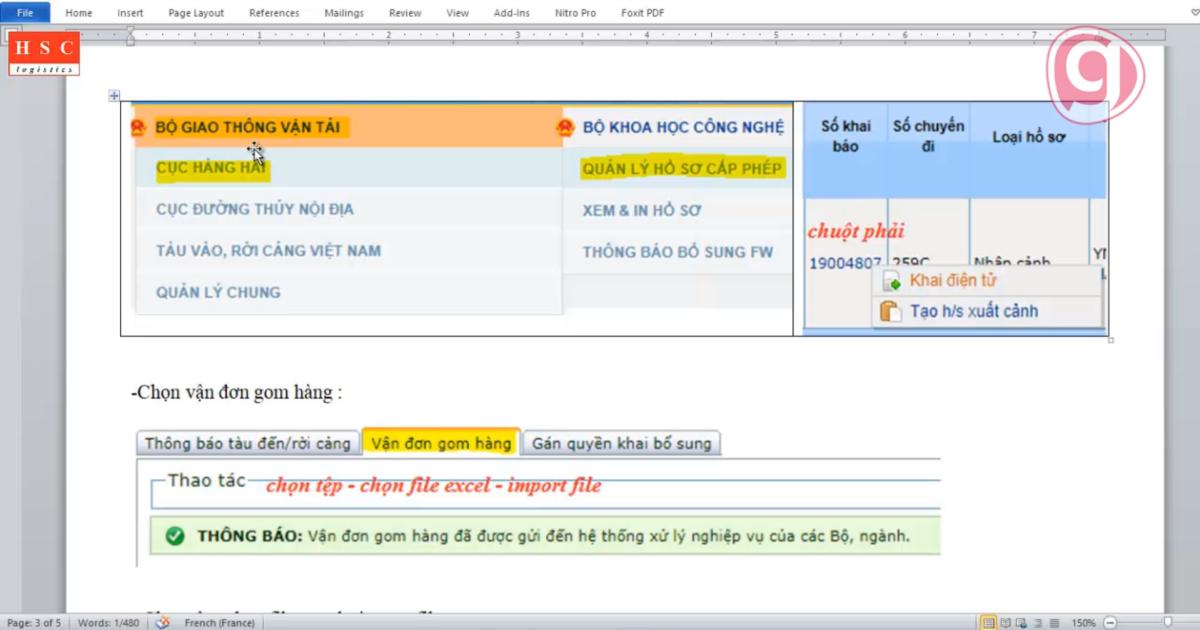The height and width of the screenshot is (630, 1200).
Task: Click the proofing errors status icon
Action: pos(162,622)
